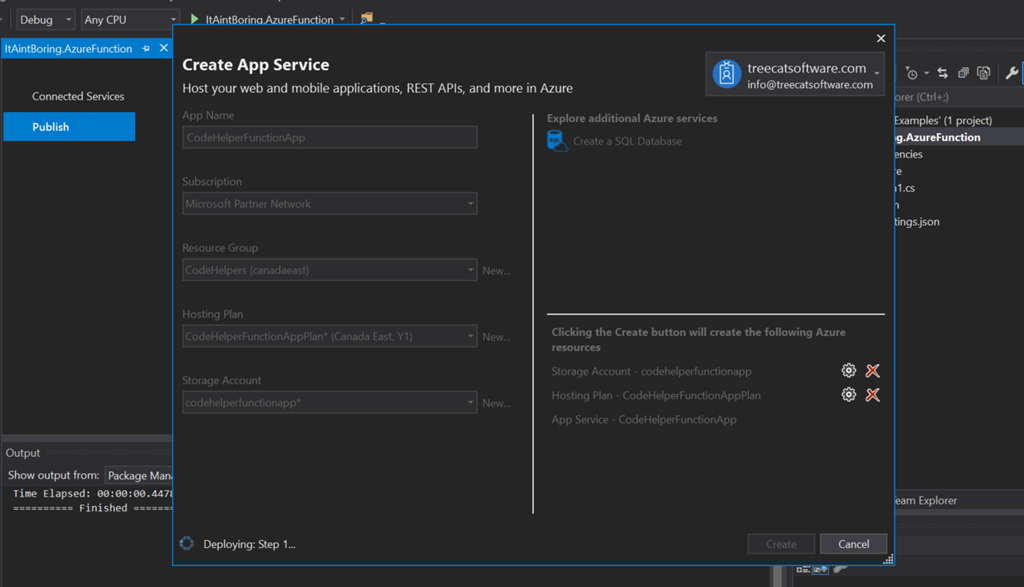Screen dimensions: 1024x587
Task: Select the .cs file in Solution Explorer
Action: click(904, 188)
